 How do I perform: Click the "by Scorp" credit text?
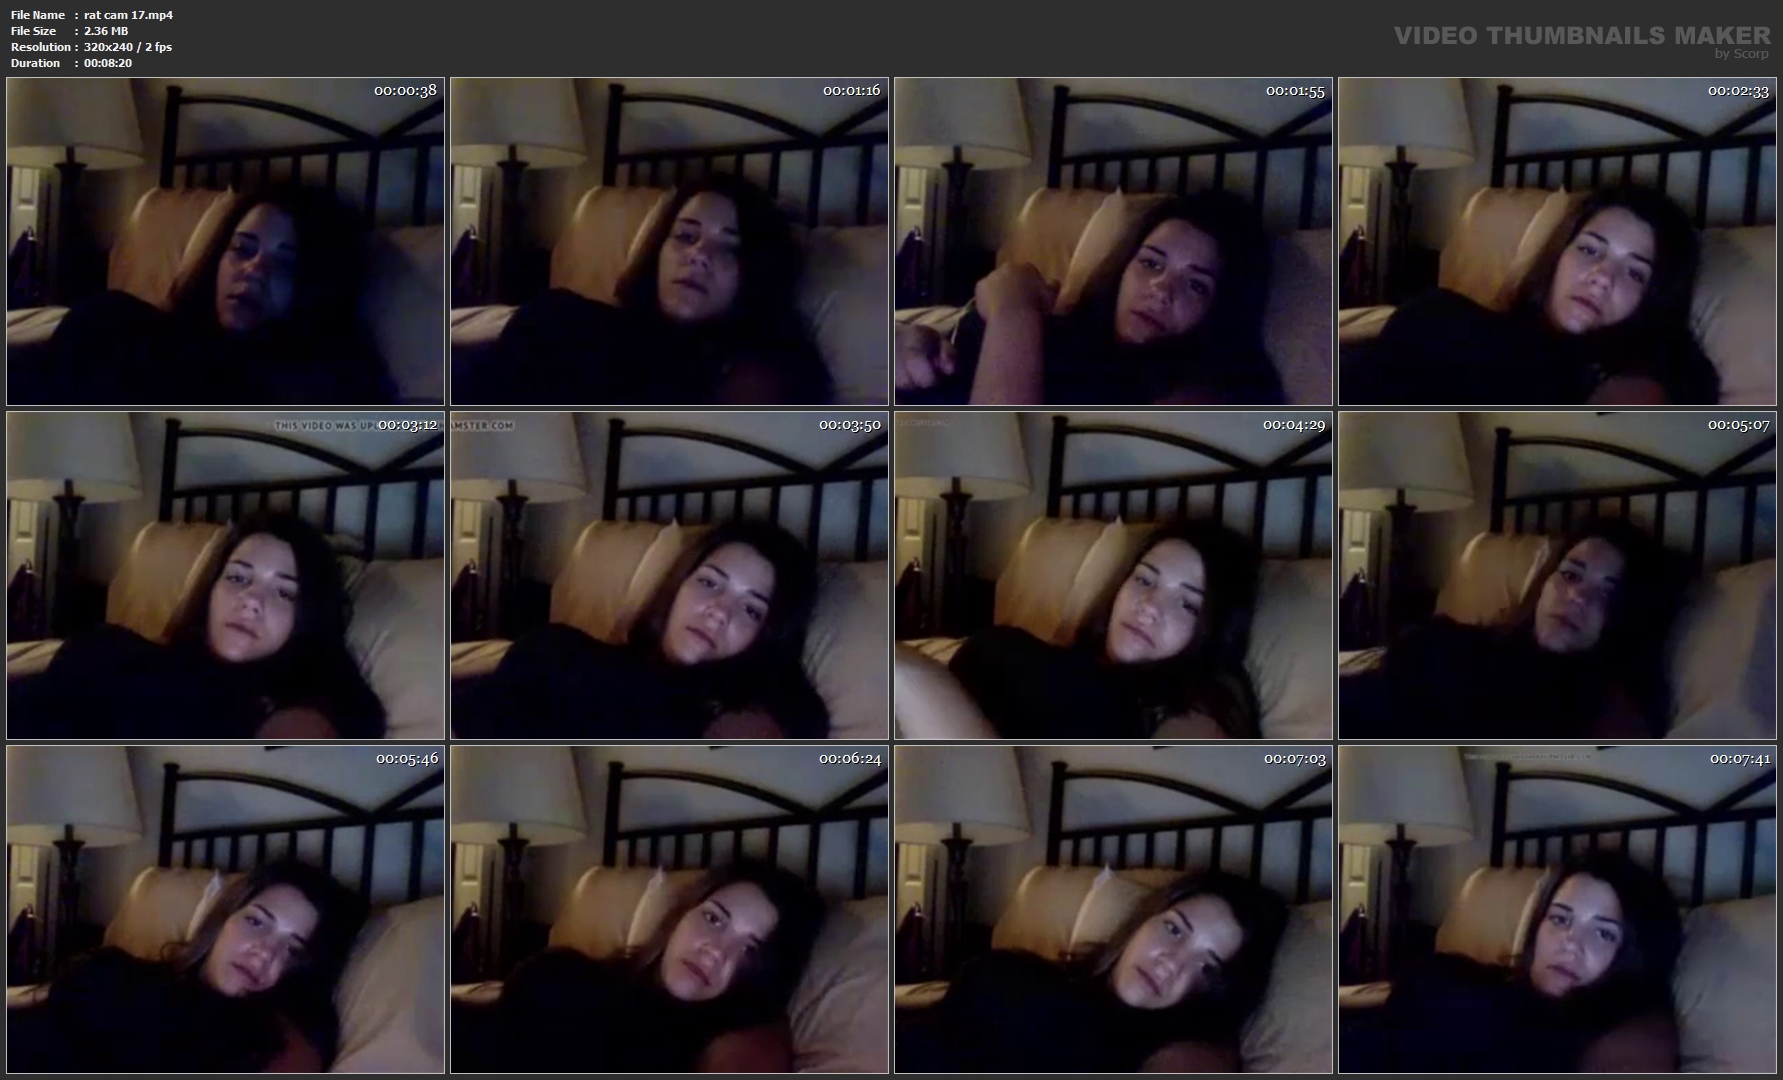(1741, 54)
